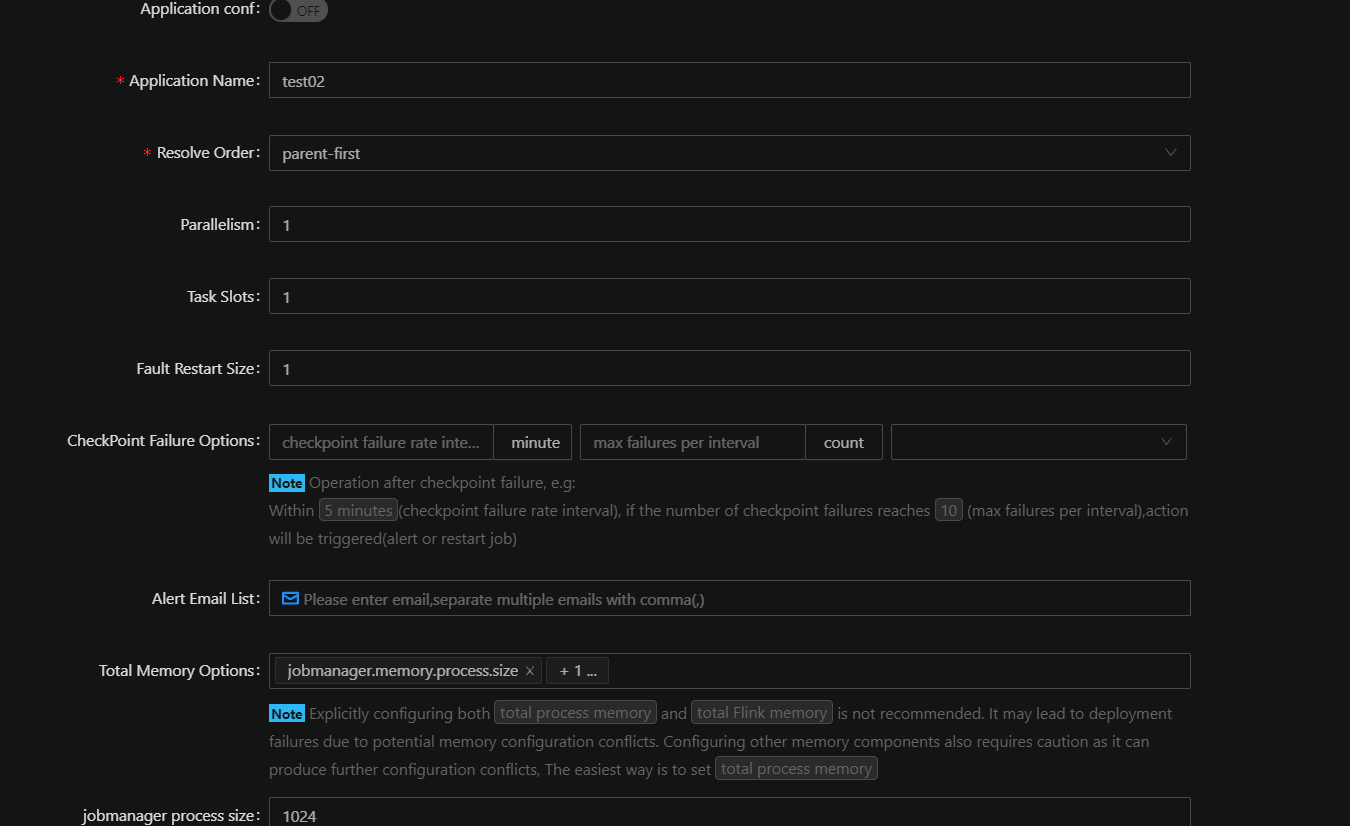Open the Resolve Order selection list
The height and width of the screenshot is (826, 1350).
pyautogui.click(x=730, y=152)
